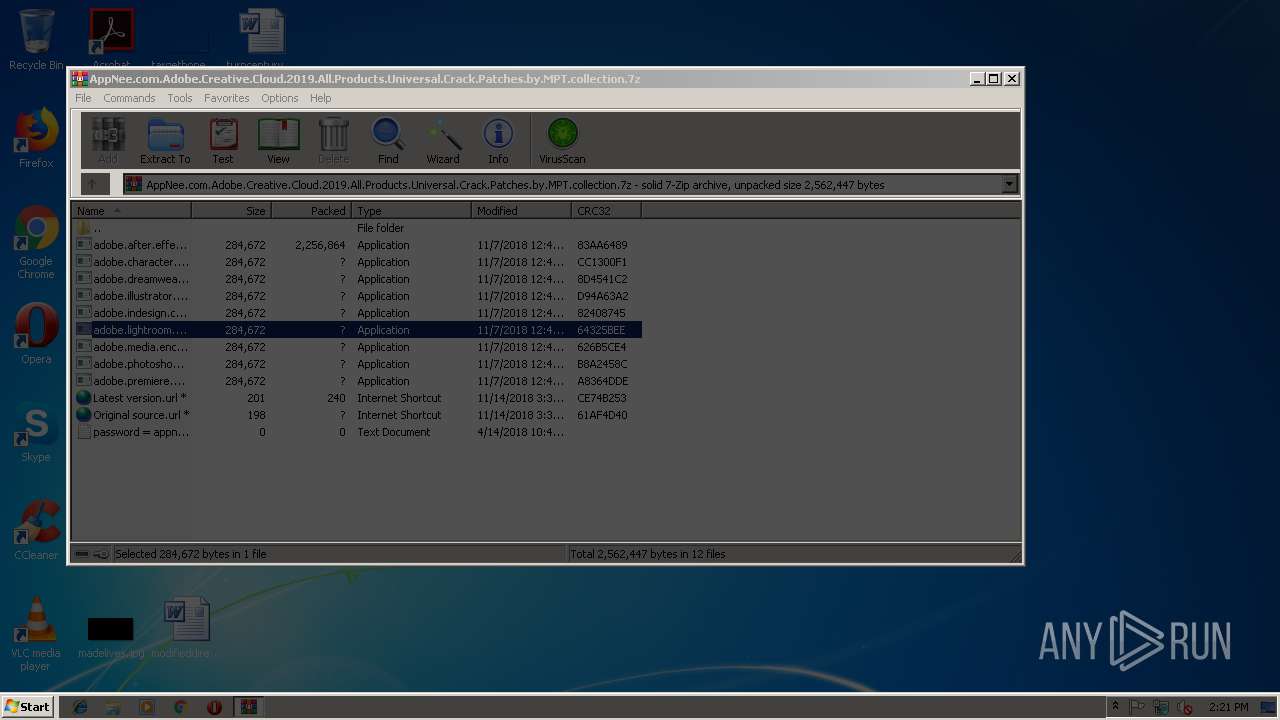This screenshot has width=1280, height=720.
Task: Sort by the Packed column header
Action: coord(311,211)
